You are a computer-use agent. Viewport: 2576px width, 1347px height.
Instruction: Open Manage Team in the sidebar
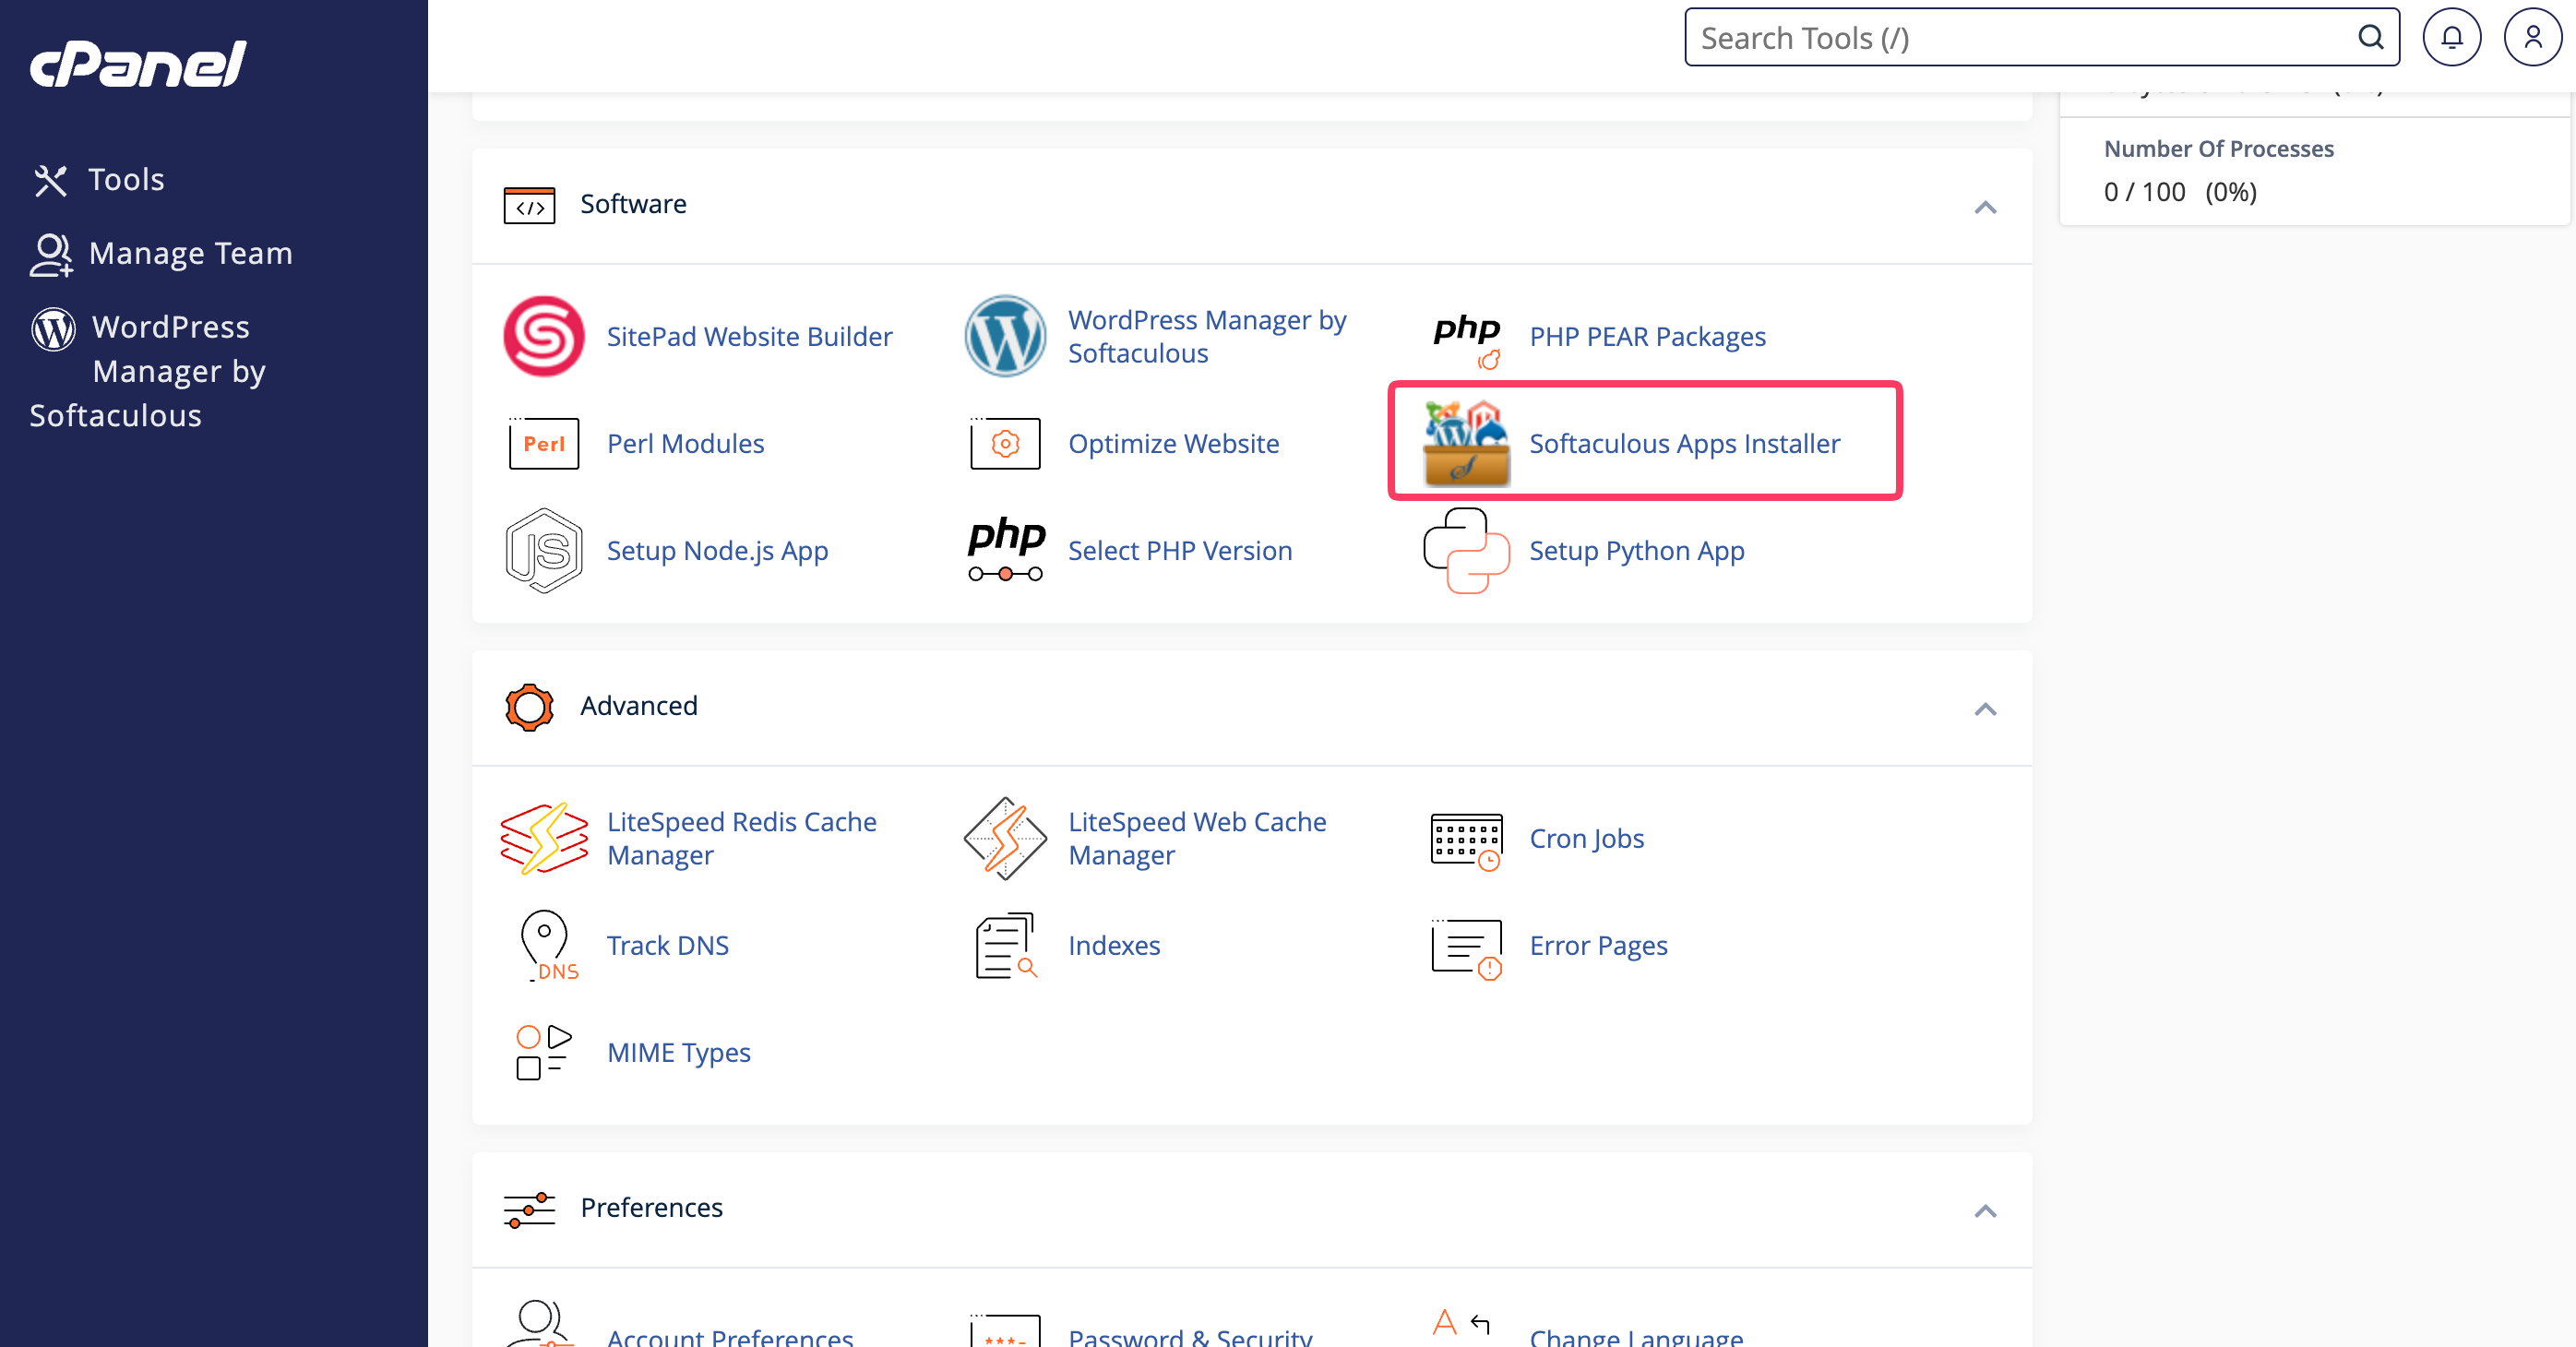[x=162, y=254]
